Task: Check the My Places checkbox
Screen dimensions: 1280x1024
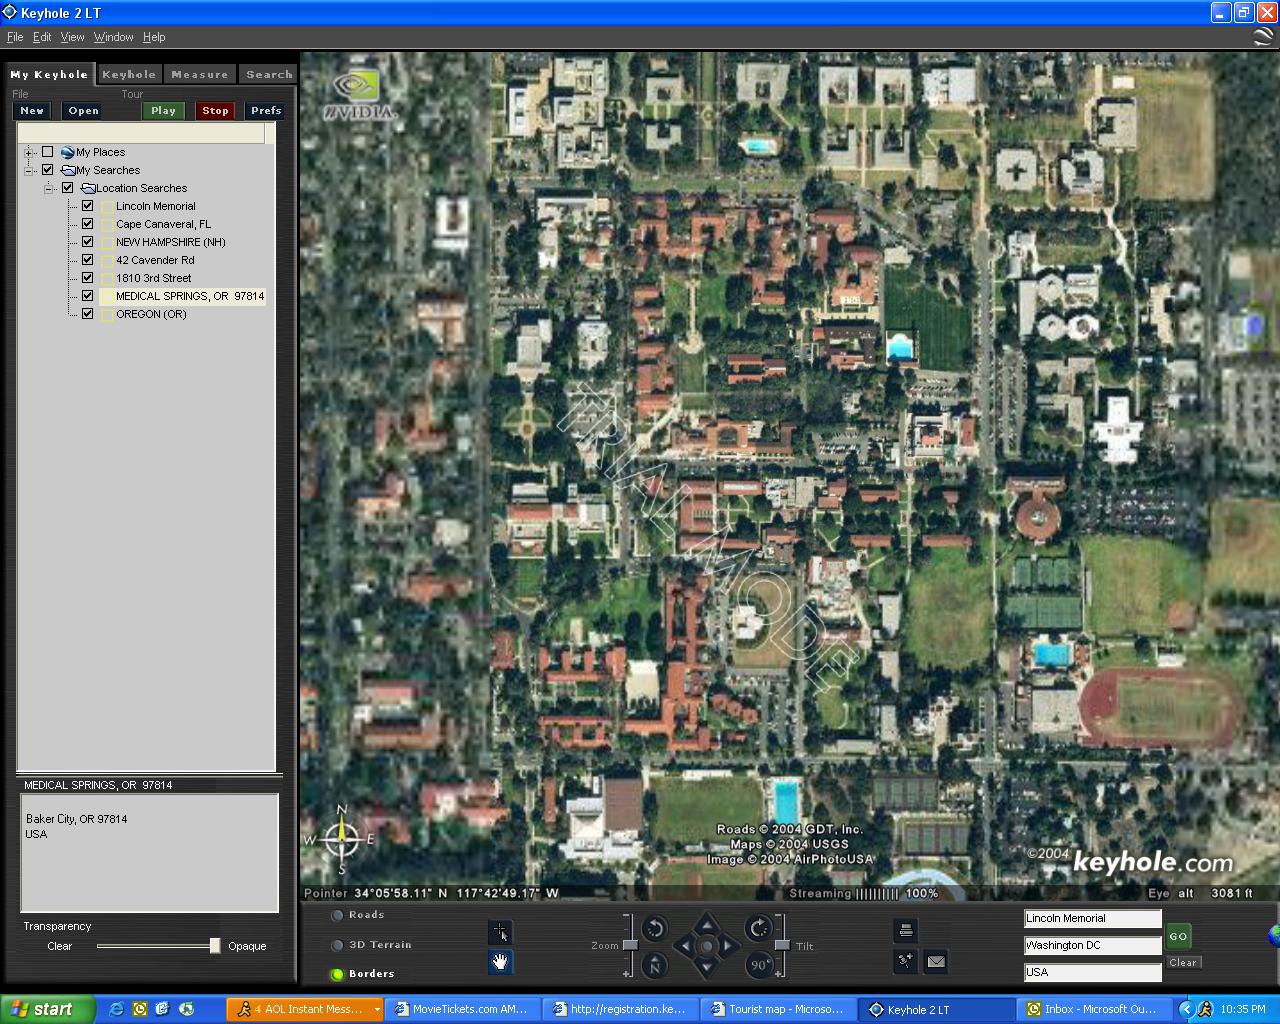Action: 47,152
